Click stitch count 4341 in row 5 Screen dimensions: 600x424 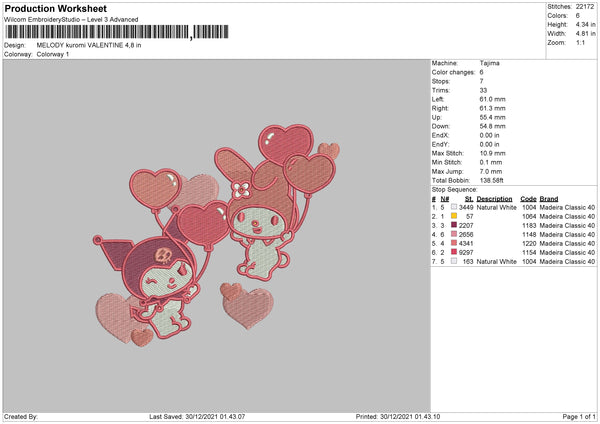click(x=466, y=243)
